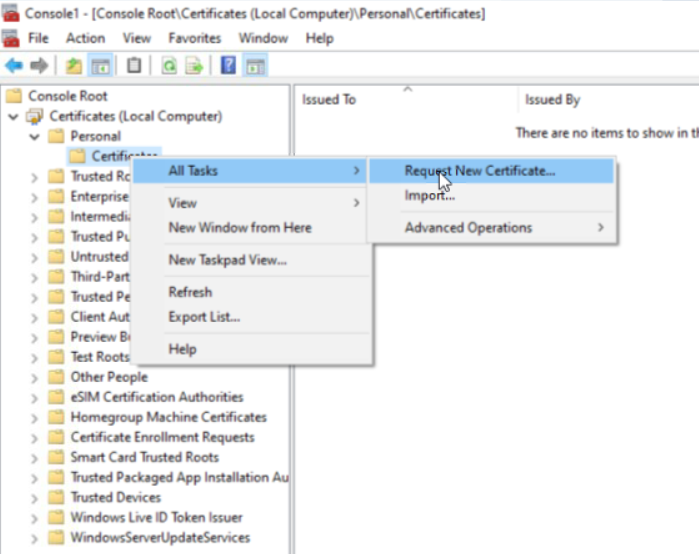This screenshot has width=699, height=554.
Task: Click the Export List toolbar icon
Action: click(x=194, y=66)
